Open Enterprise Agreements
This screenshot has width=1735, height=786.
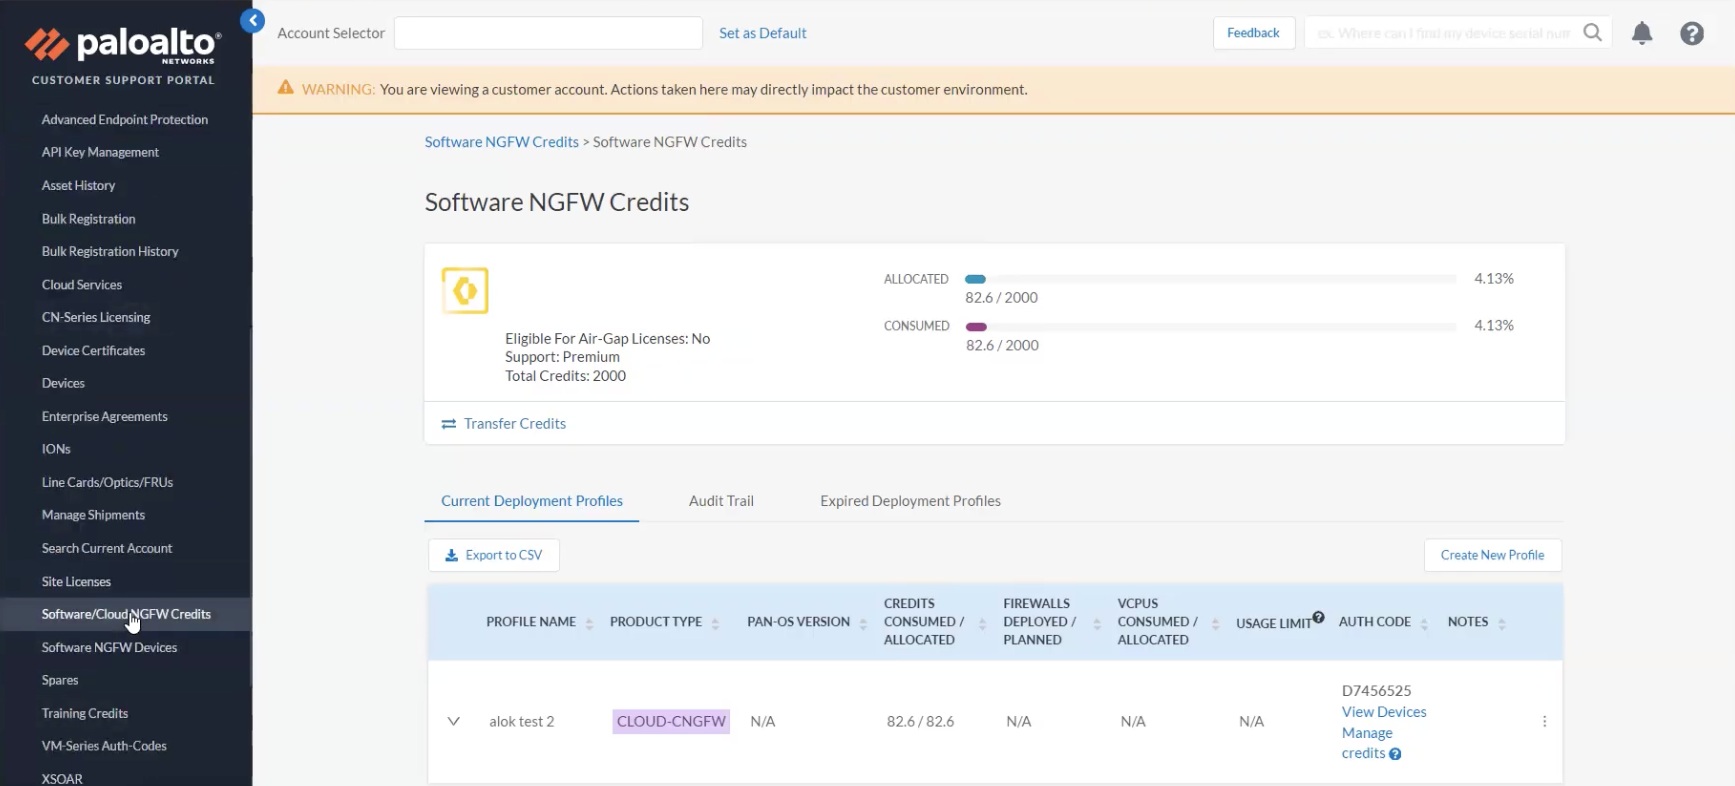(105, 416)
